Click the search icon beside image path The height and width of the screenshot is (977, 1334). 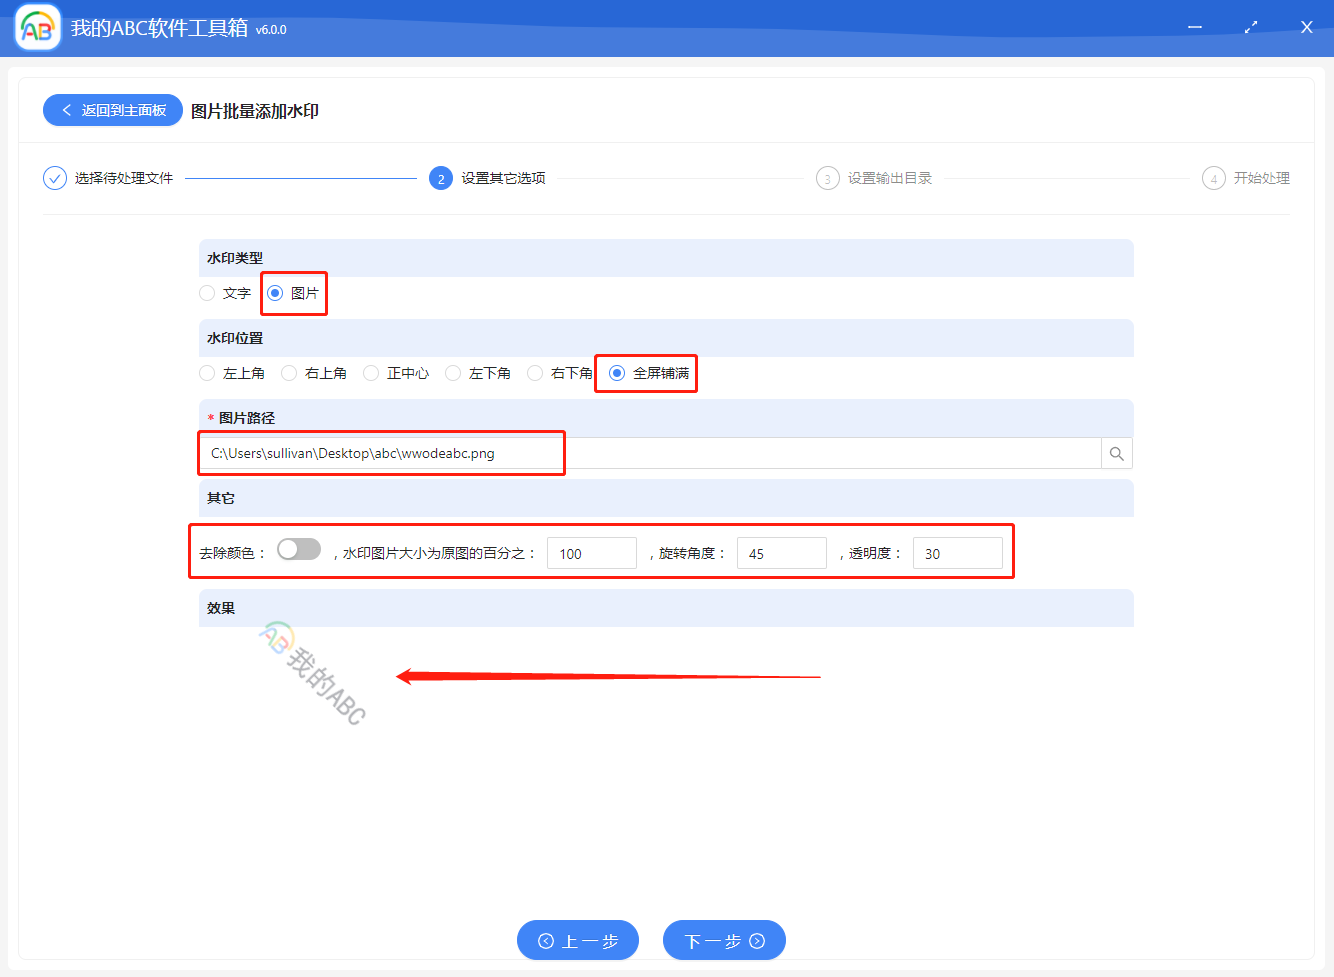(x=1116, y=454)
